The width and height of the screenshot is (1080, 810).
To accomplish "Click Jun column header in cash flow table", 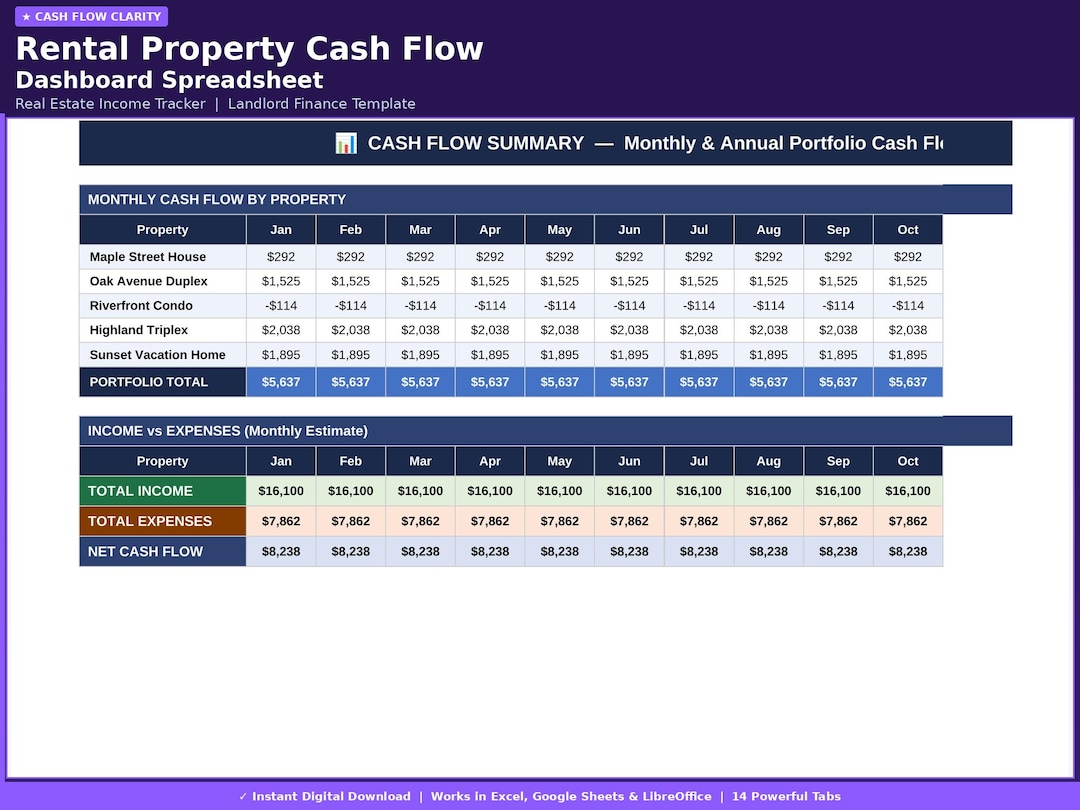I will 629,230.
